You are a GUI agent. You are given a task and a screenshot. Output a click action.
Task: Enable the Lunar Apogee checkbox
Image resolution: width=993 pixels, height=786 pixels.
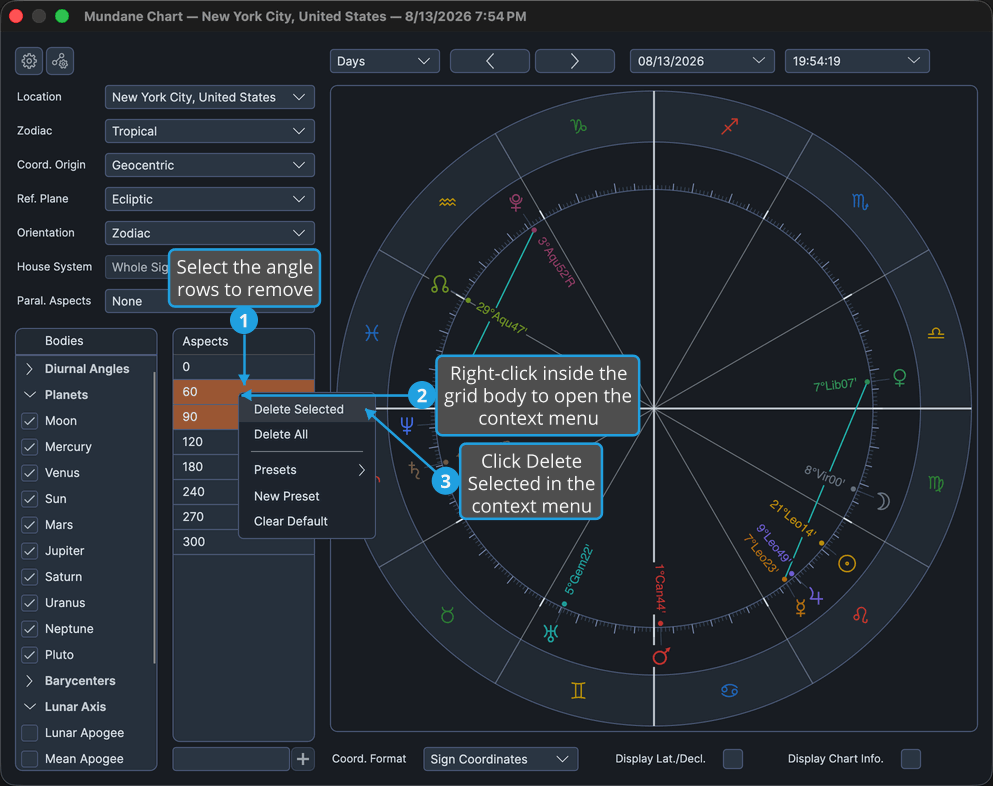click(x=29, y=733)
